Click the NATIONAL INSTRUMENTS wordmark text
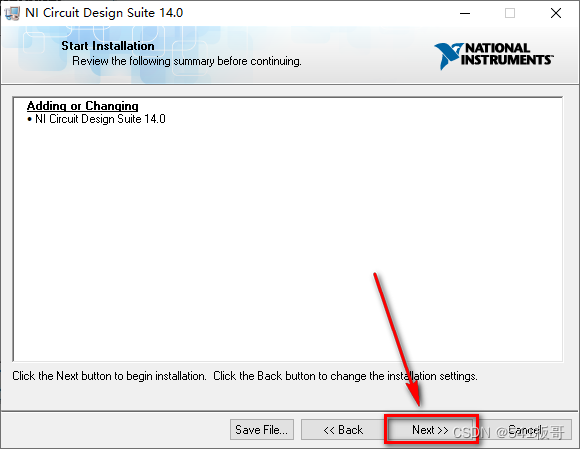Screen dimensions: 580x449 [507, 54]
